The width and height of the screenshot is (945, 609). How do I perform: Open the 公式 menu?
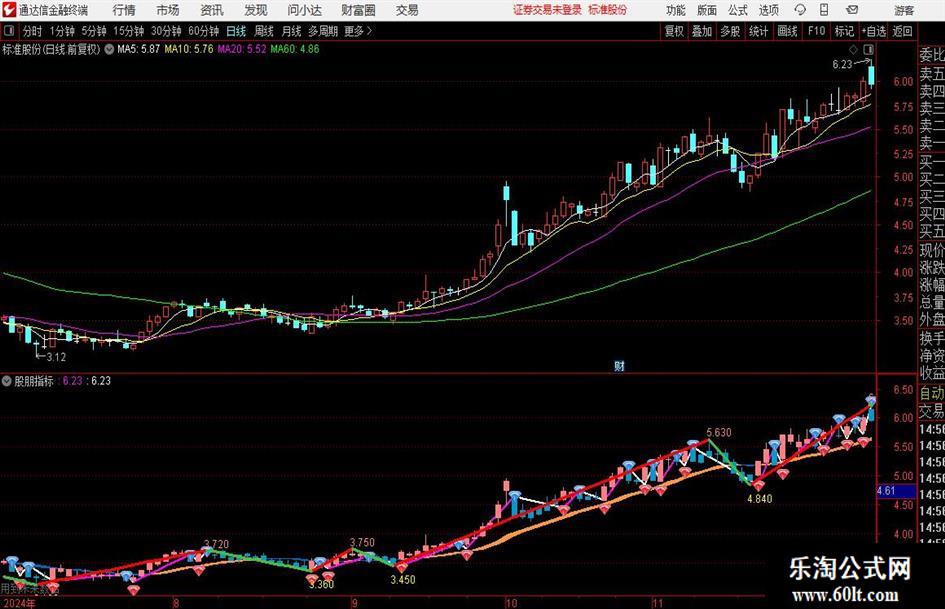[x=737, y=10]
